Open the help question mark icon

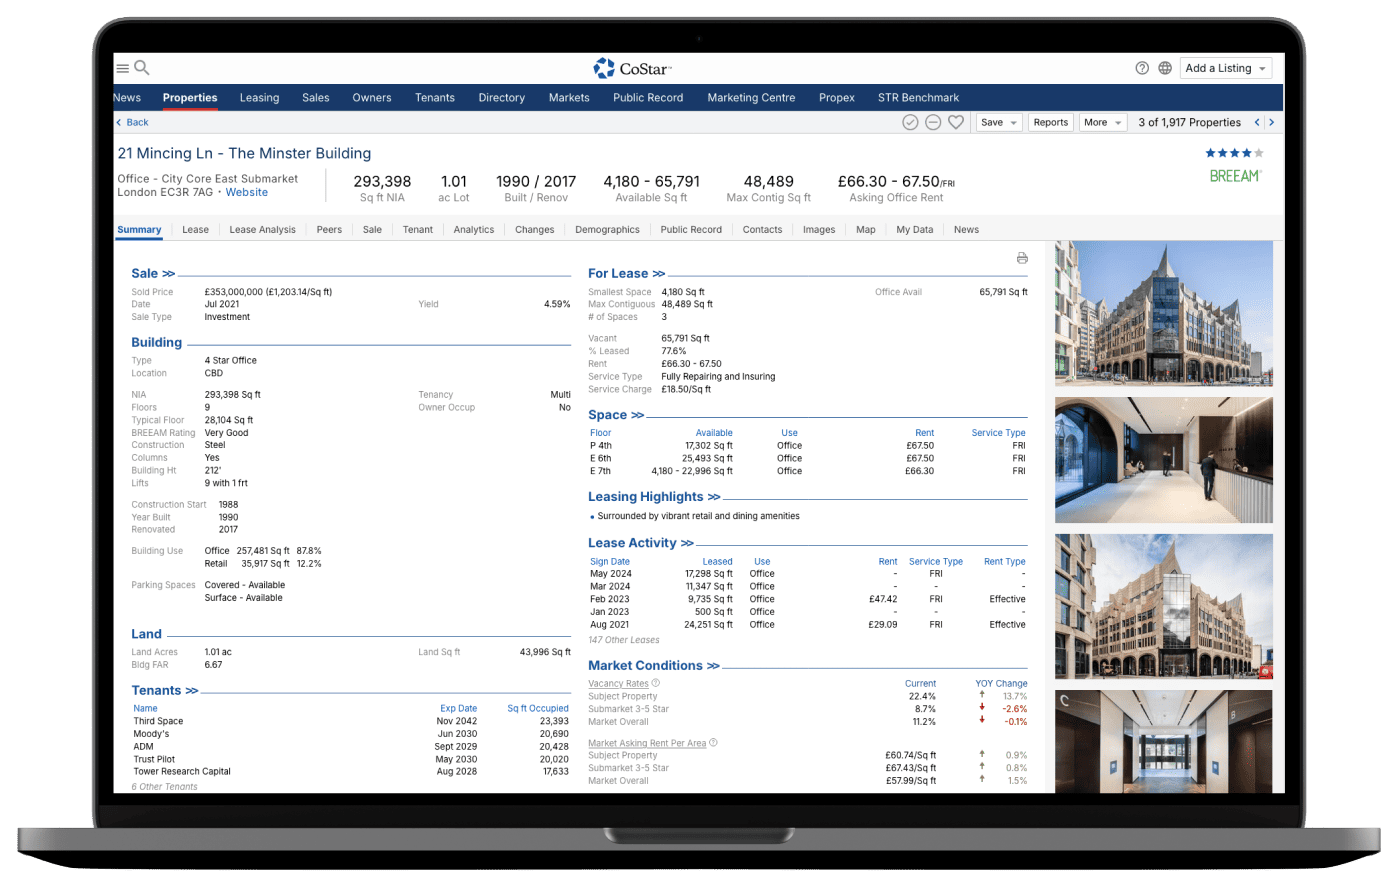point(1142,68)
